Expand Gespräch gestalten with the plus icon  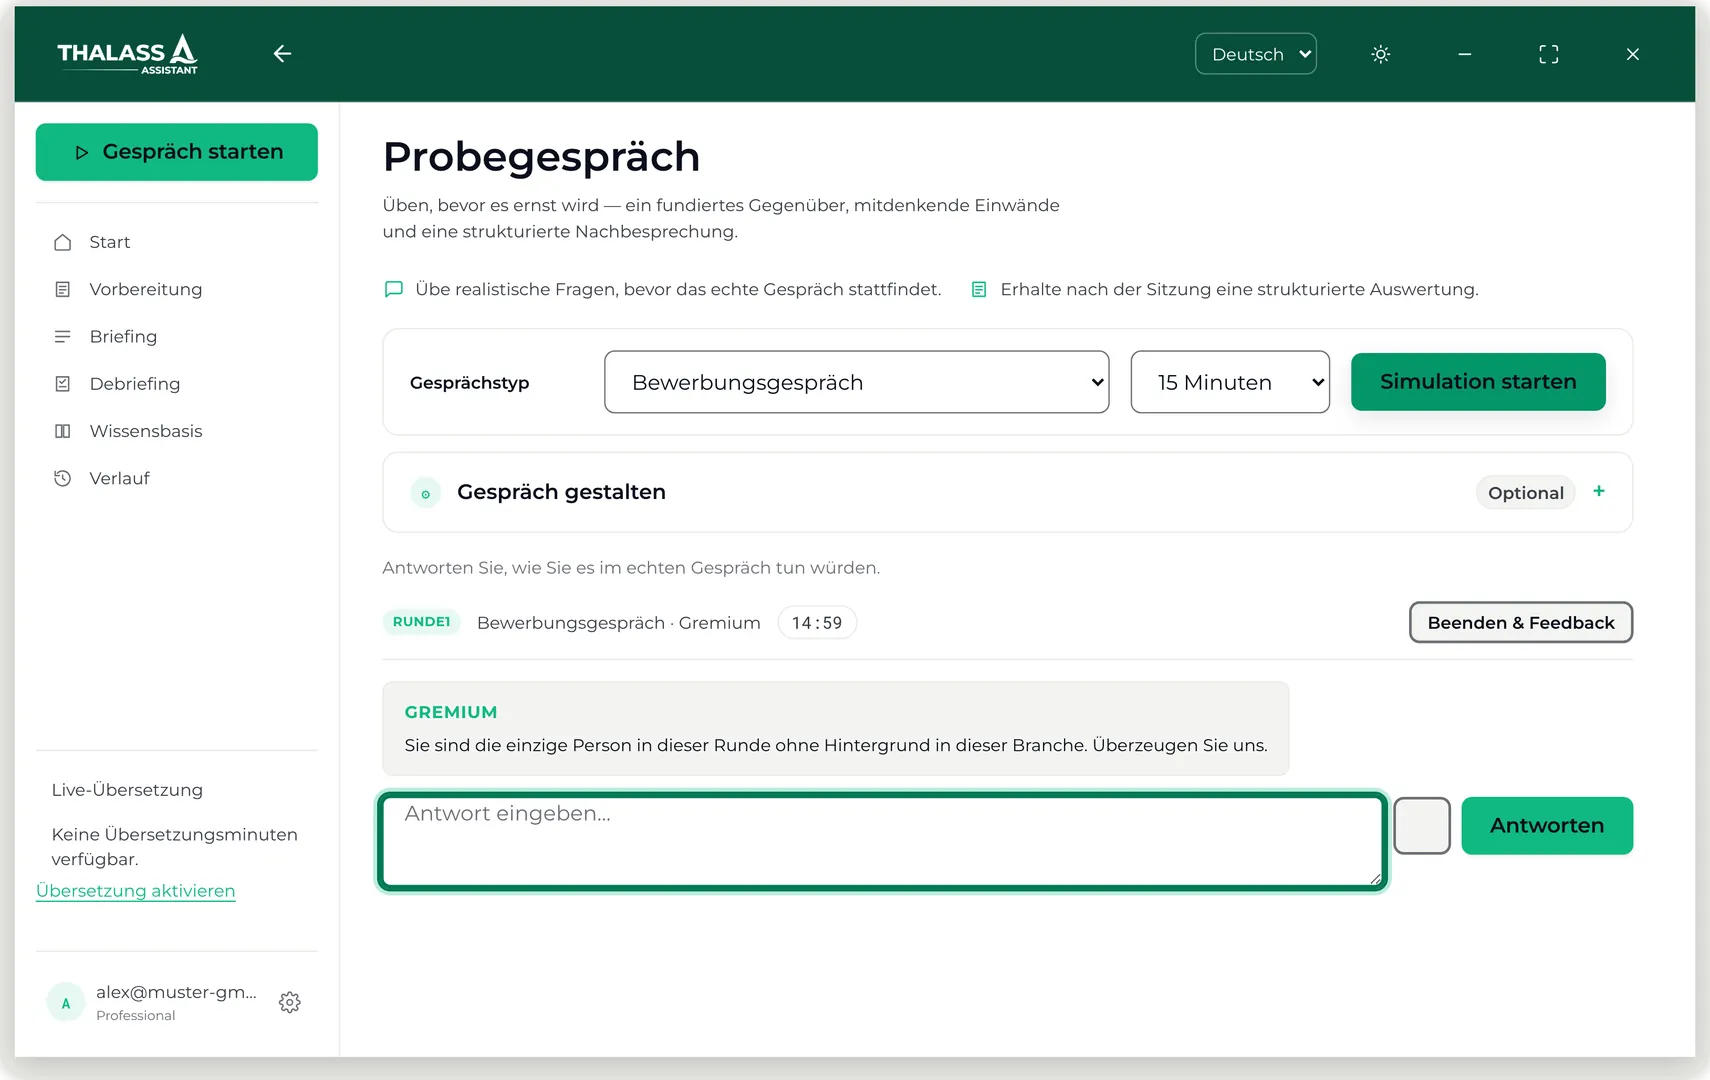click(x=1598, y=491)
